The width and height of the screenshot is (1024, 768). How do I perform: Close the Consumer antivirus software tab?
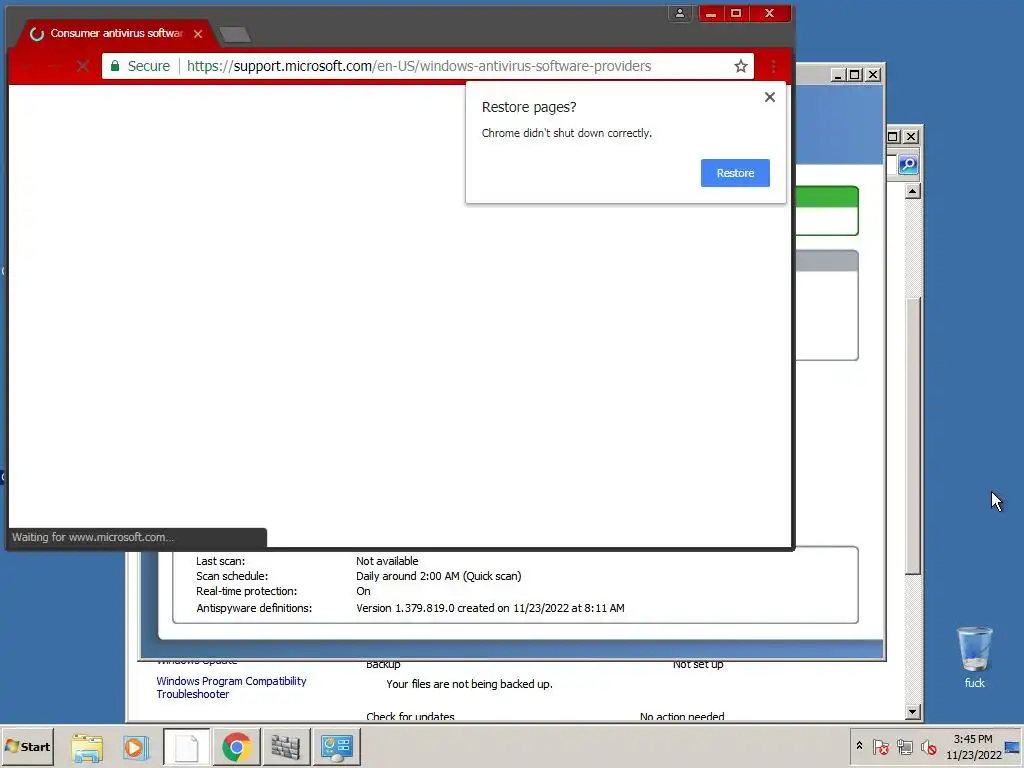(x=198, y=34)
